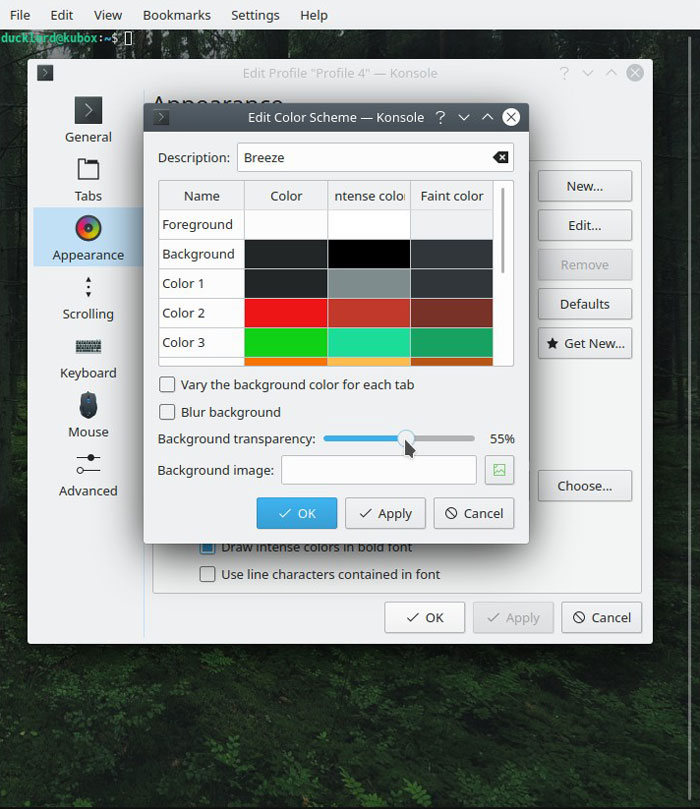Open the Bookmarks menu

point(176,15)
